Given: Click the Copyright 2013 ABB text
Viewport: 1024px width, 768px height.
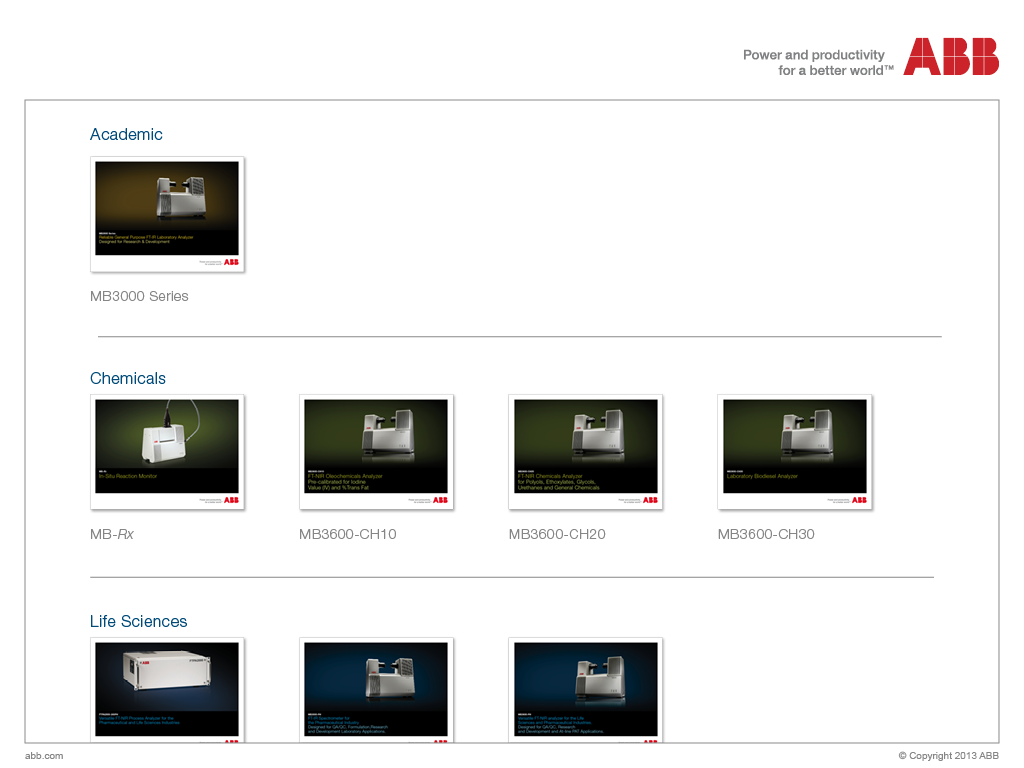Looking at the screenshot, I should point(948,756).
